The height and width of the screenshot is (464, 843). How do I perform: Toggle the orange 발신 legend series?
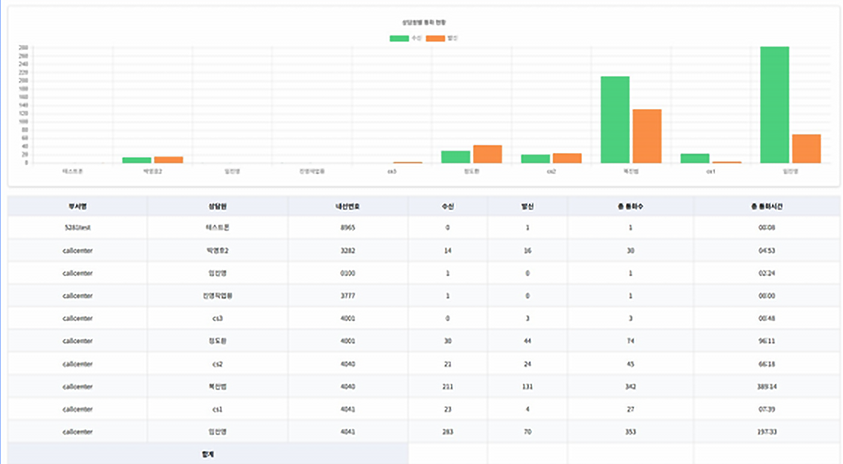pyautogui.click(x=442, y=38)
